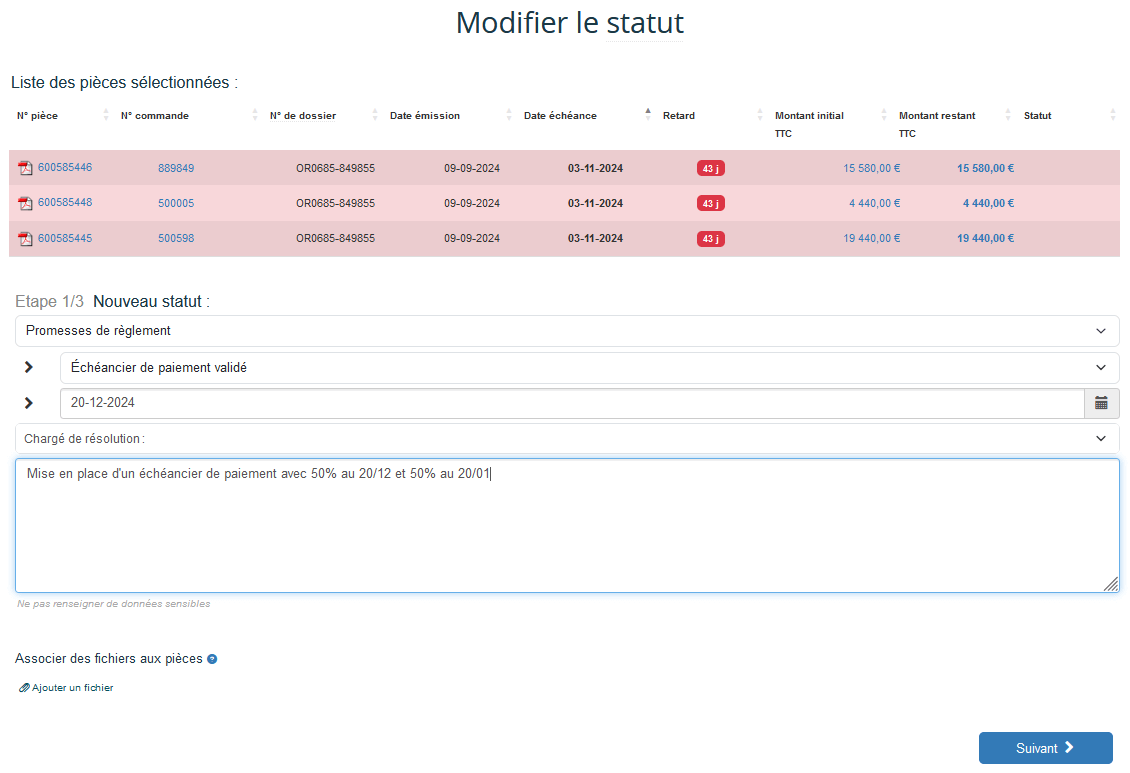Open the calendar date picker icon

(1101, 403)
